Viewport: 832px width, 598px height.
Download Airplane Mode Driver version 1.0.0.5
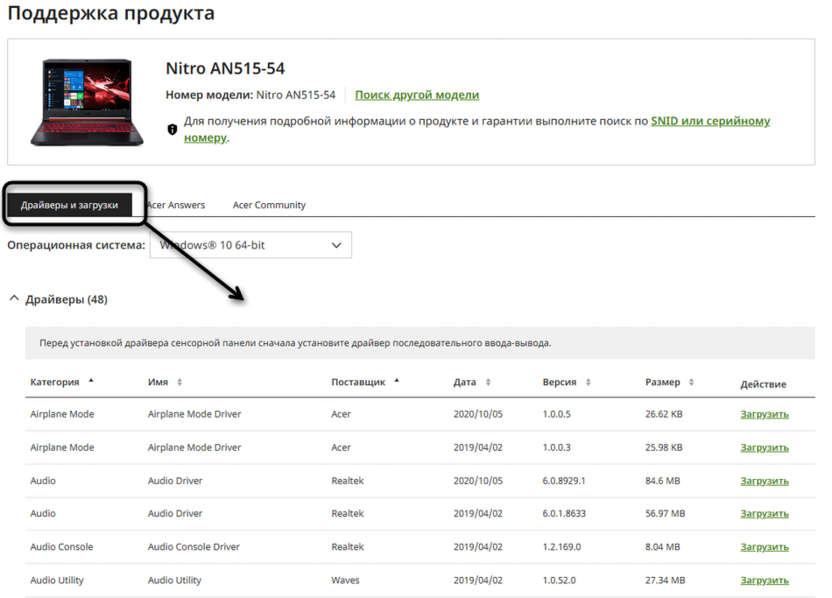click(x=765, y=414)
